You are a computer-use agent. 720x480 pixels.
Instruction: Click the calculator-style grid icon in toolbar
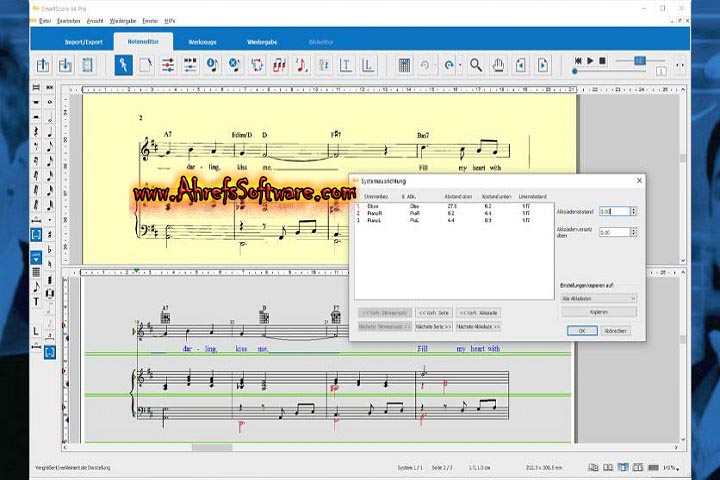click(404, 65)
